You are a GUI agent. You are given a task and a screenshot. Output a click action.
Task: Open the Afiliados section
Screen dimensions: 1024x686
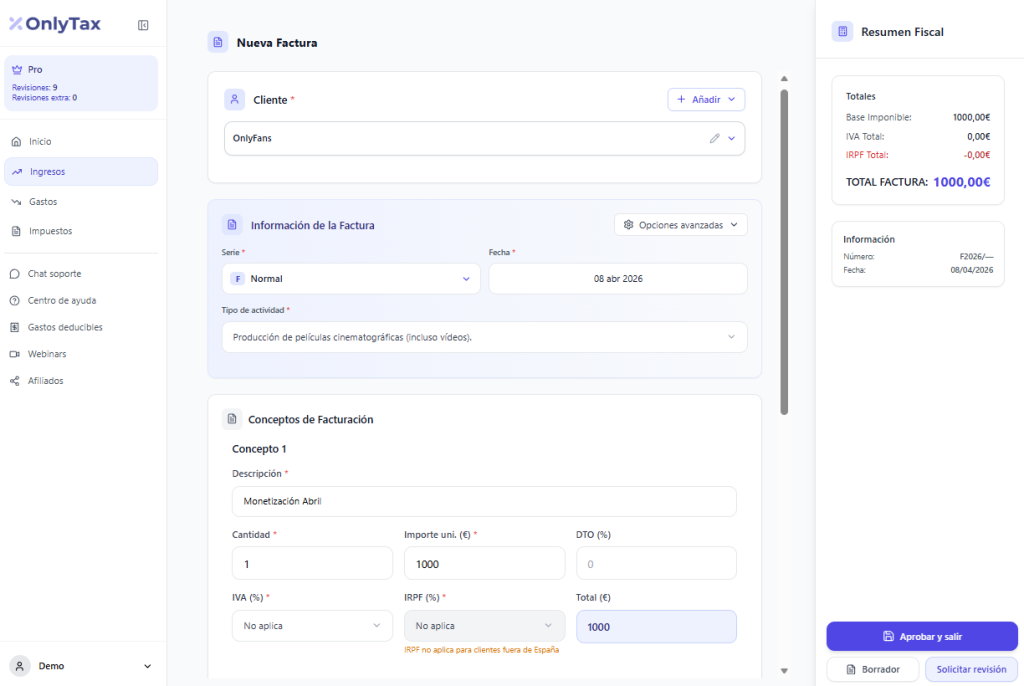[45, 381]
